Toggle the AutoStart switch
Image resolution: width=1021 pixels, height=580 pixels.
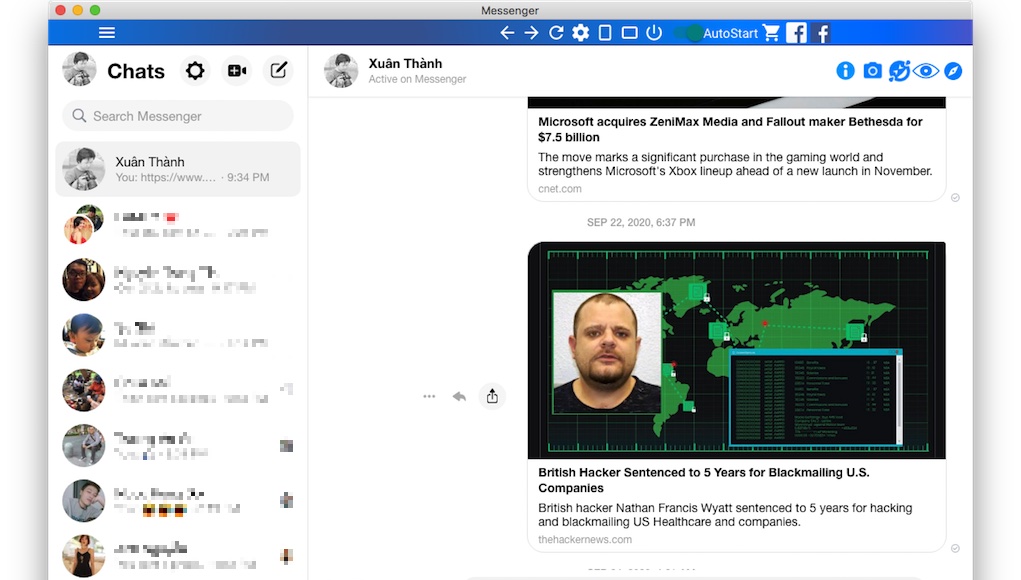[688, 33]
